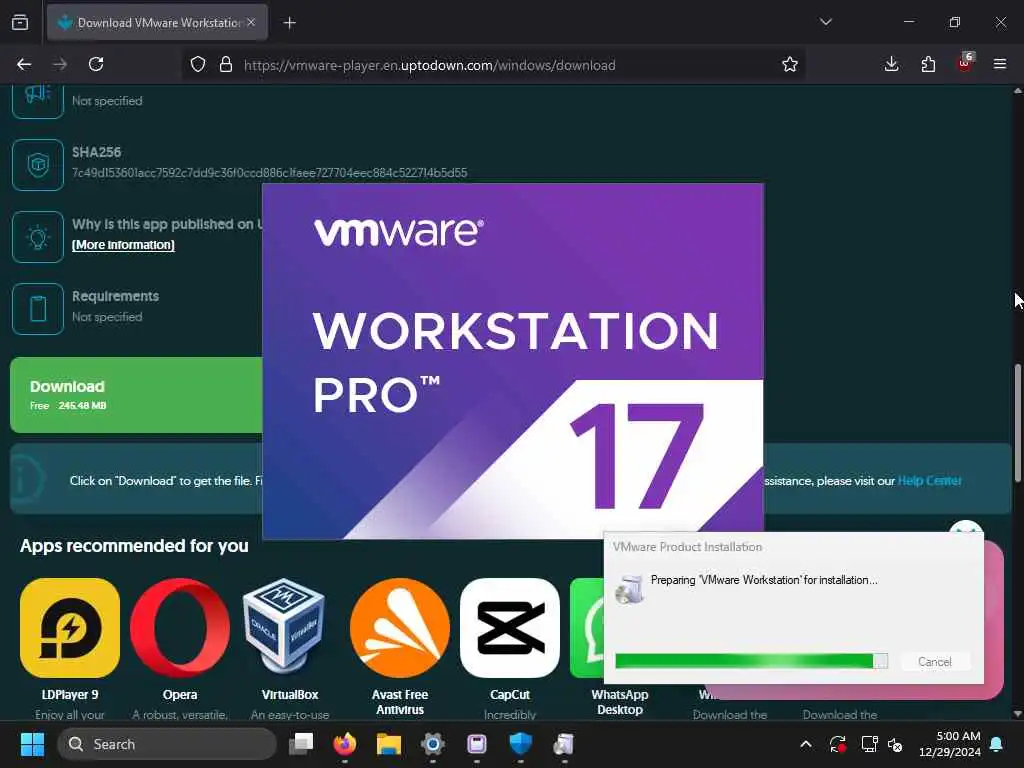Click the scrollbar down arrow
This screenshot has width=1024, height=768.
[1017, 714]
